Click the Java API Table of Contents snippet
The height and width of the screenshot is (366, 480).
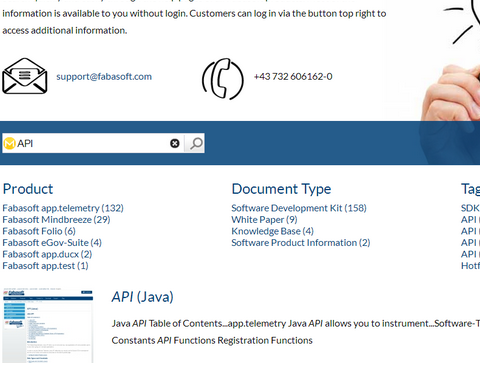click(296, 332)
